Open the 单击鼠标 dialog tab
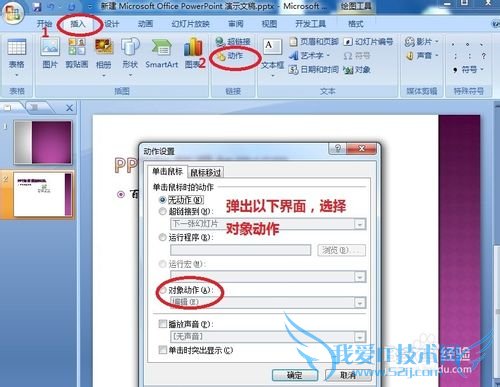Image resolution: width=500 pixels, height=387 pixels. pyautogui.click(x=167, y=171)
